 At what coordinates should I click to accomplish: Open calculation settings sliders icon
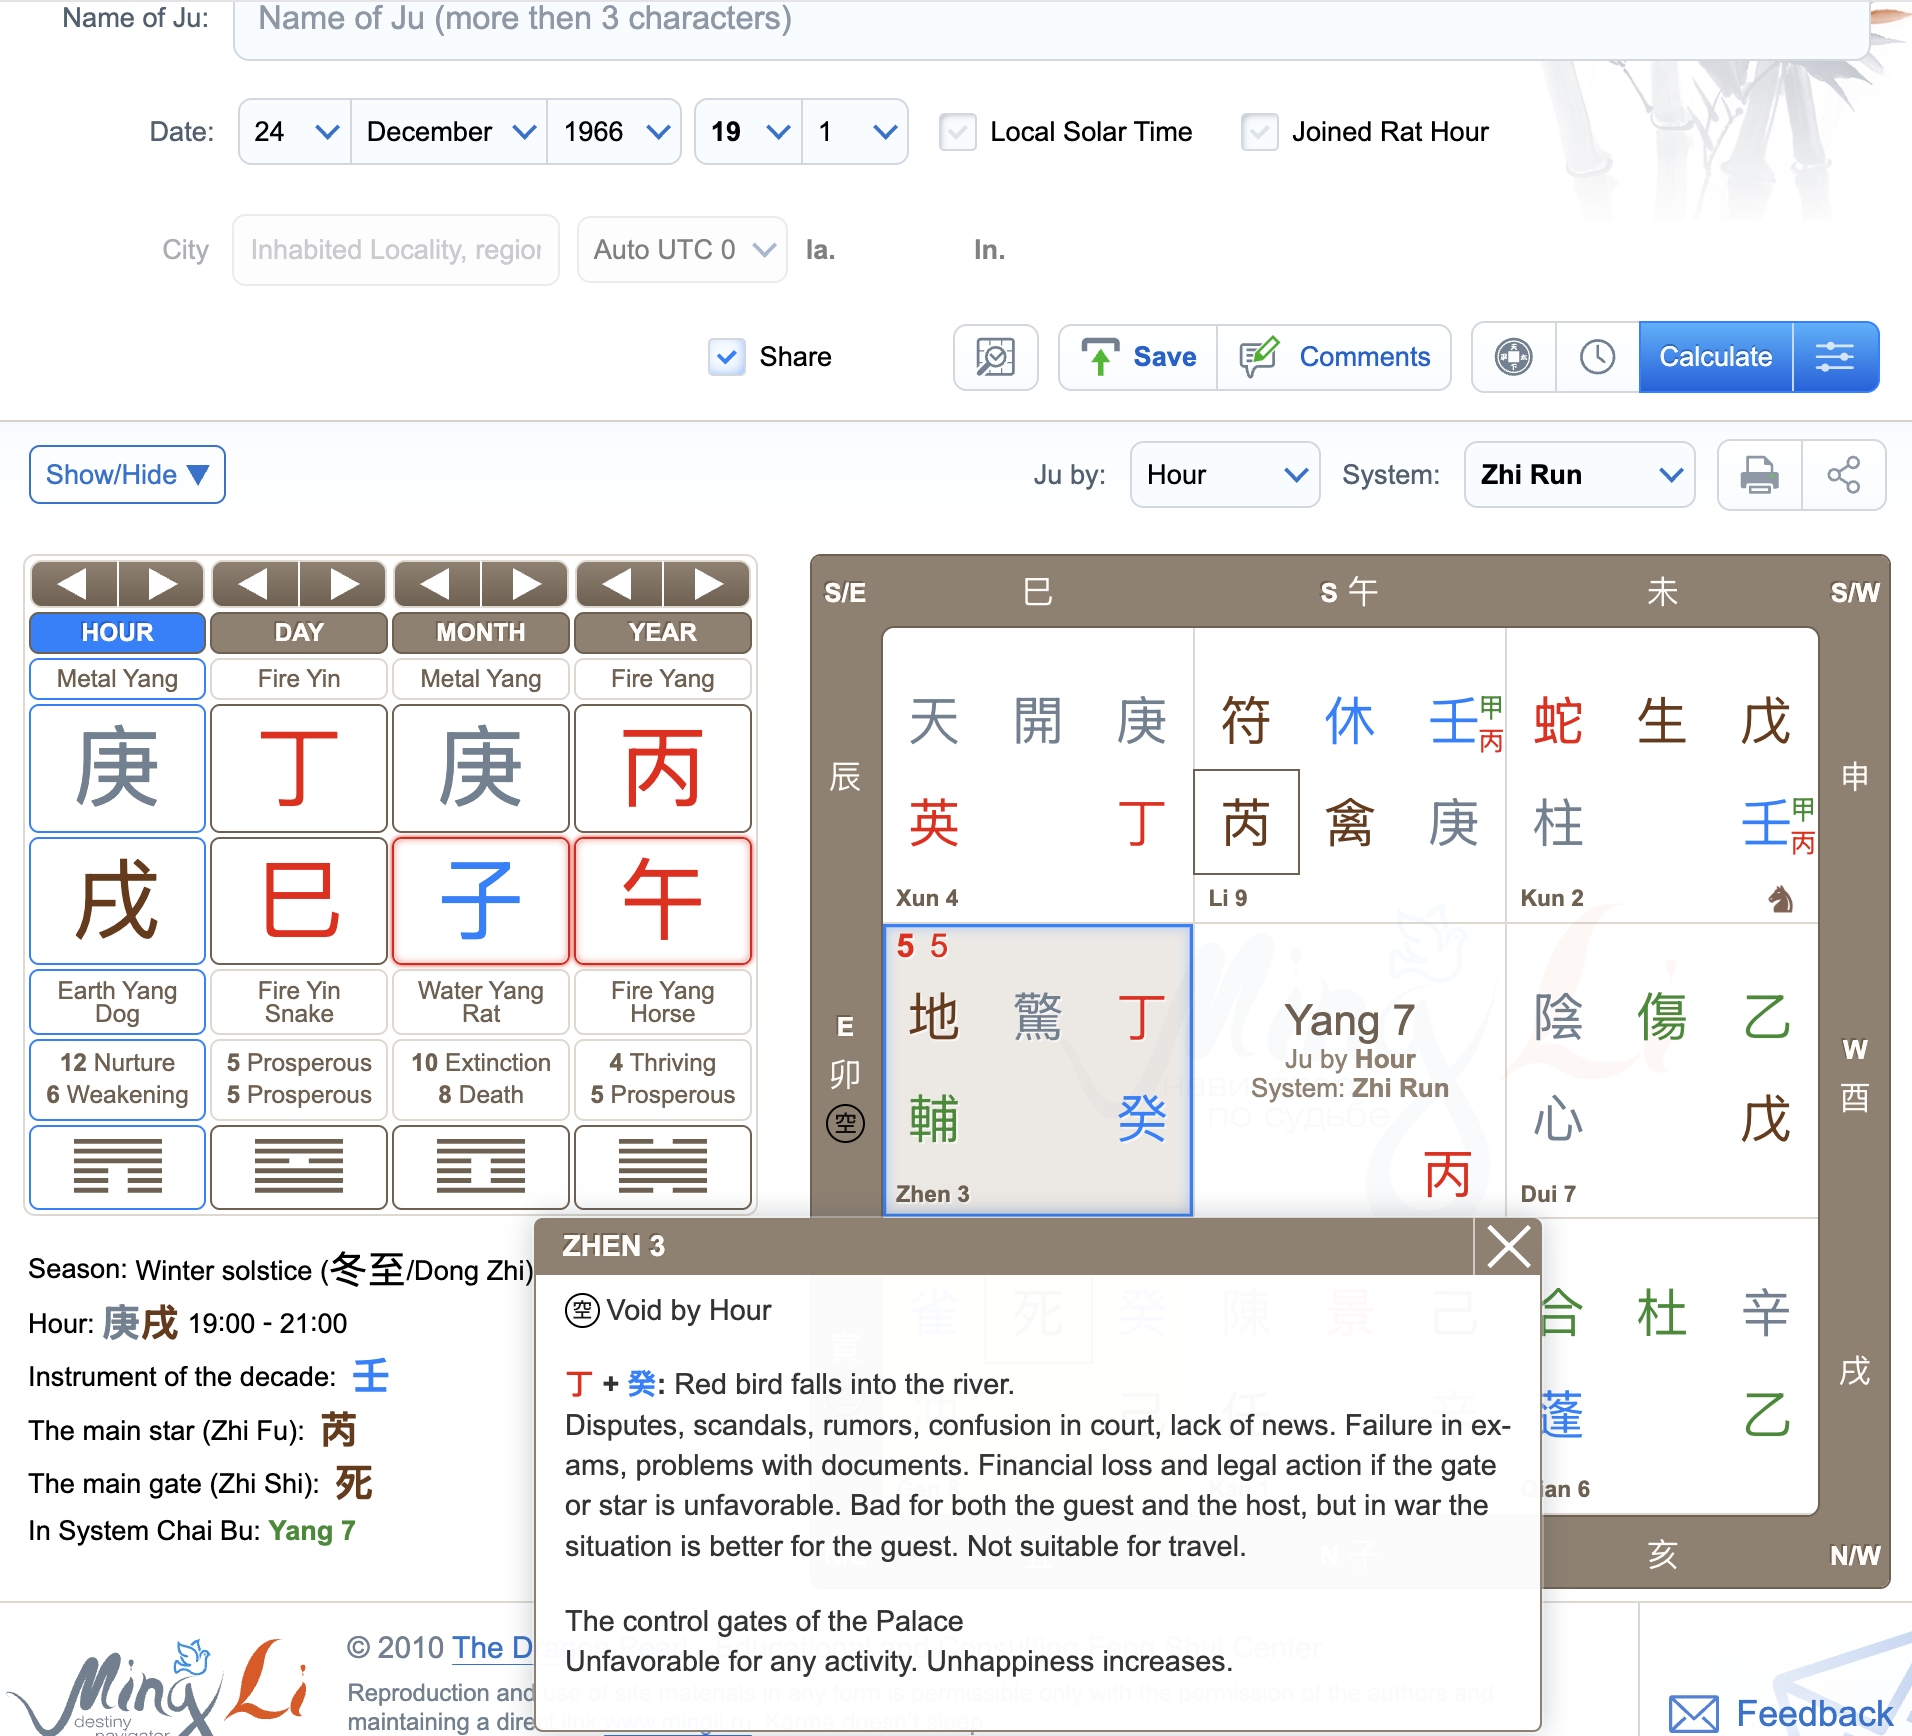click(x=1835, y=357)
